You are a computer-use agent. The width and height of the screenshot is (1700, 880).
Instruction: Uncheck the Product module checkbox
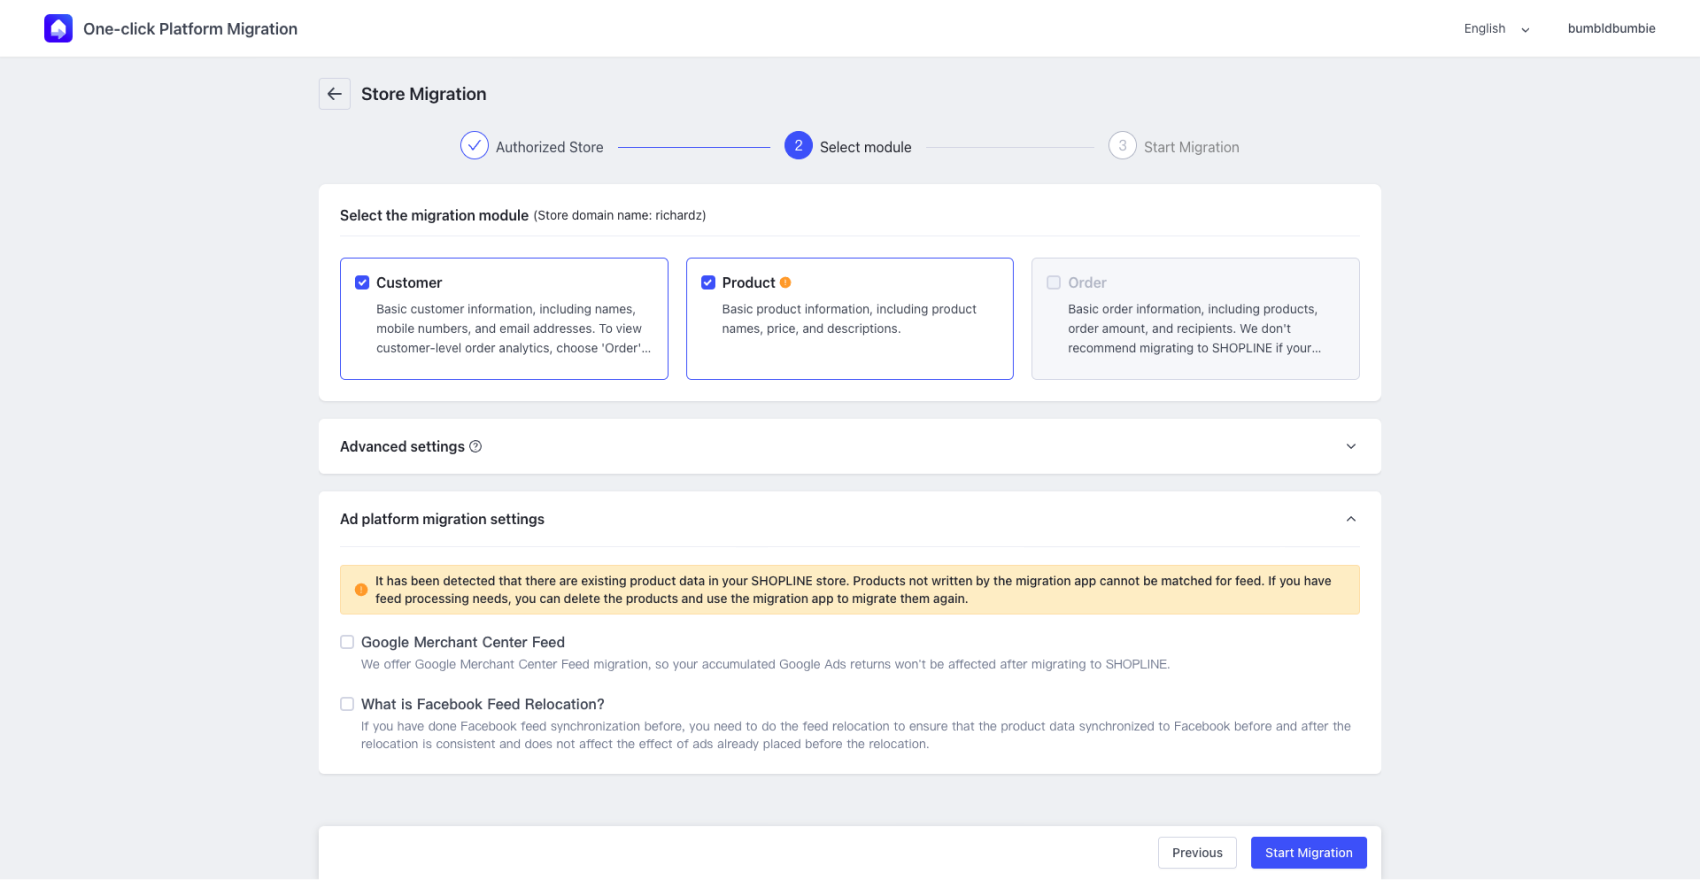708,283
